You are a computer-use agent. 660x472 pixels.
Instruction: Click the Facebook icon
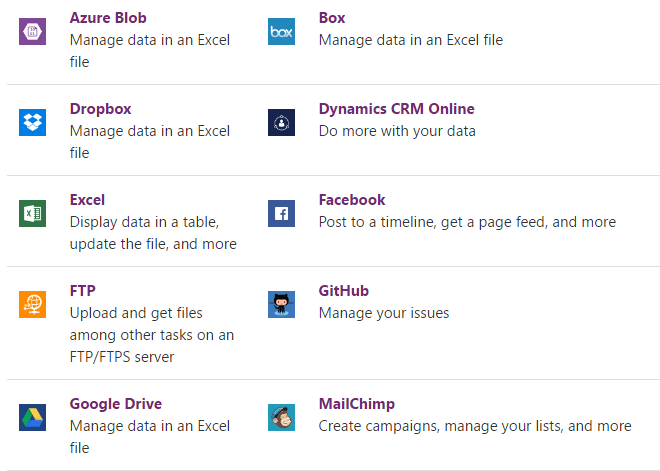pos(282,213)
